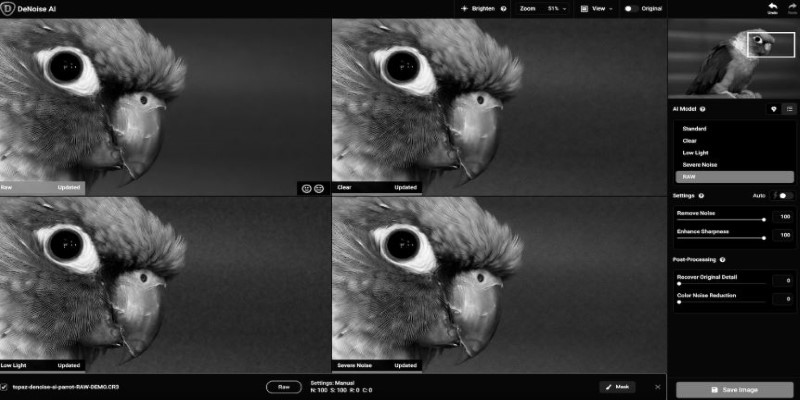Viewport: 800px width, 400px height.
Task: Click the Brighten sun icon
Action: [x=465, y=9]
